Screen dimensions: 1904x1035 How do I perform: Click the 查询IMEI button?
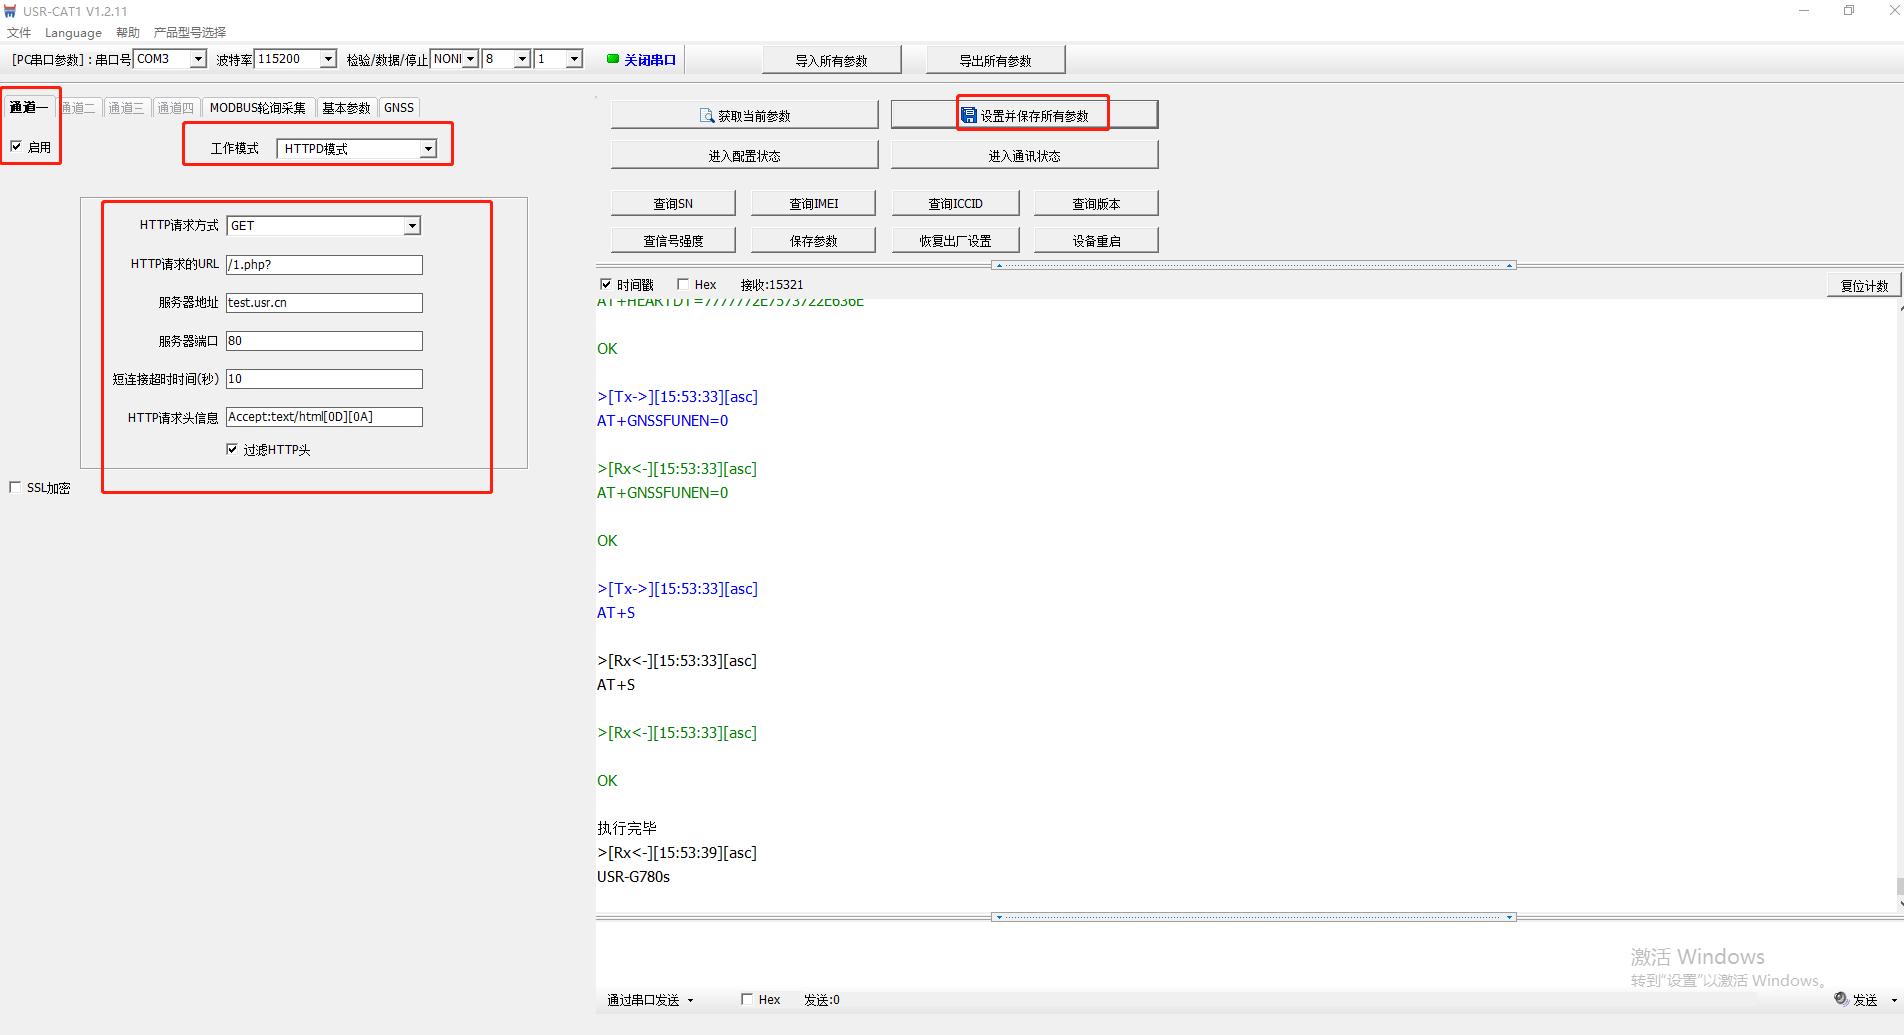coord(813,204)
